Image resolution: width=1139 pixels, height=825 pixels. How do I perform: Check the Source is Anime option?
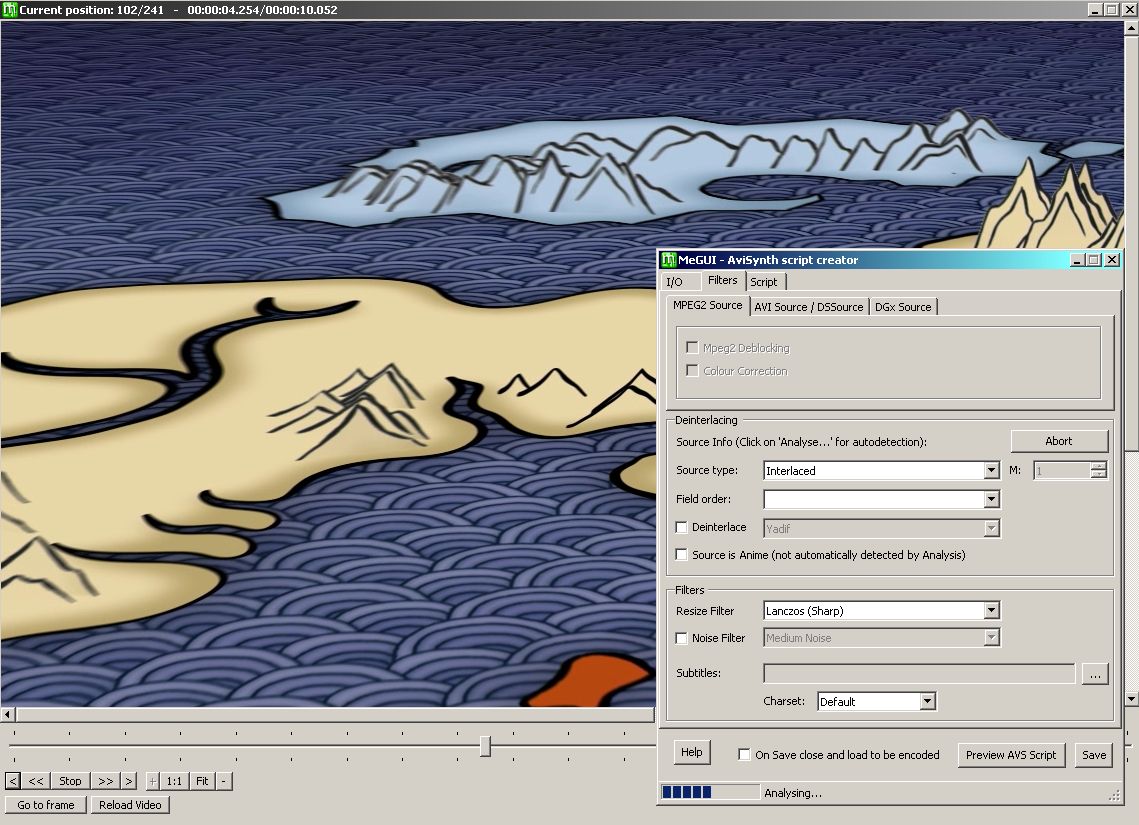(682, 555)
